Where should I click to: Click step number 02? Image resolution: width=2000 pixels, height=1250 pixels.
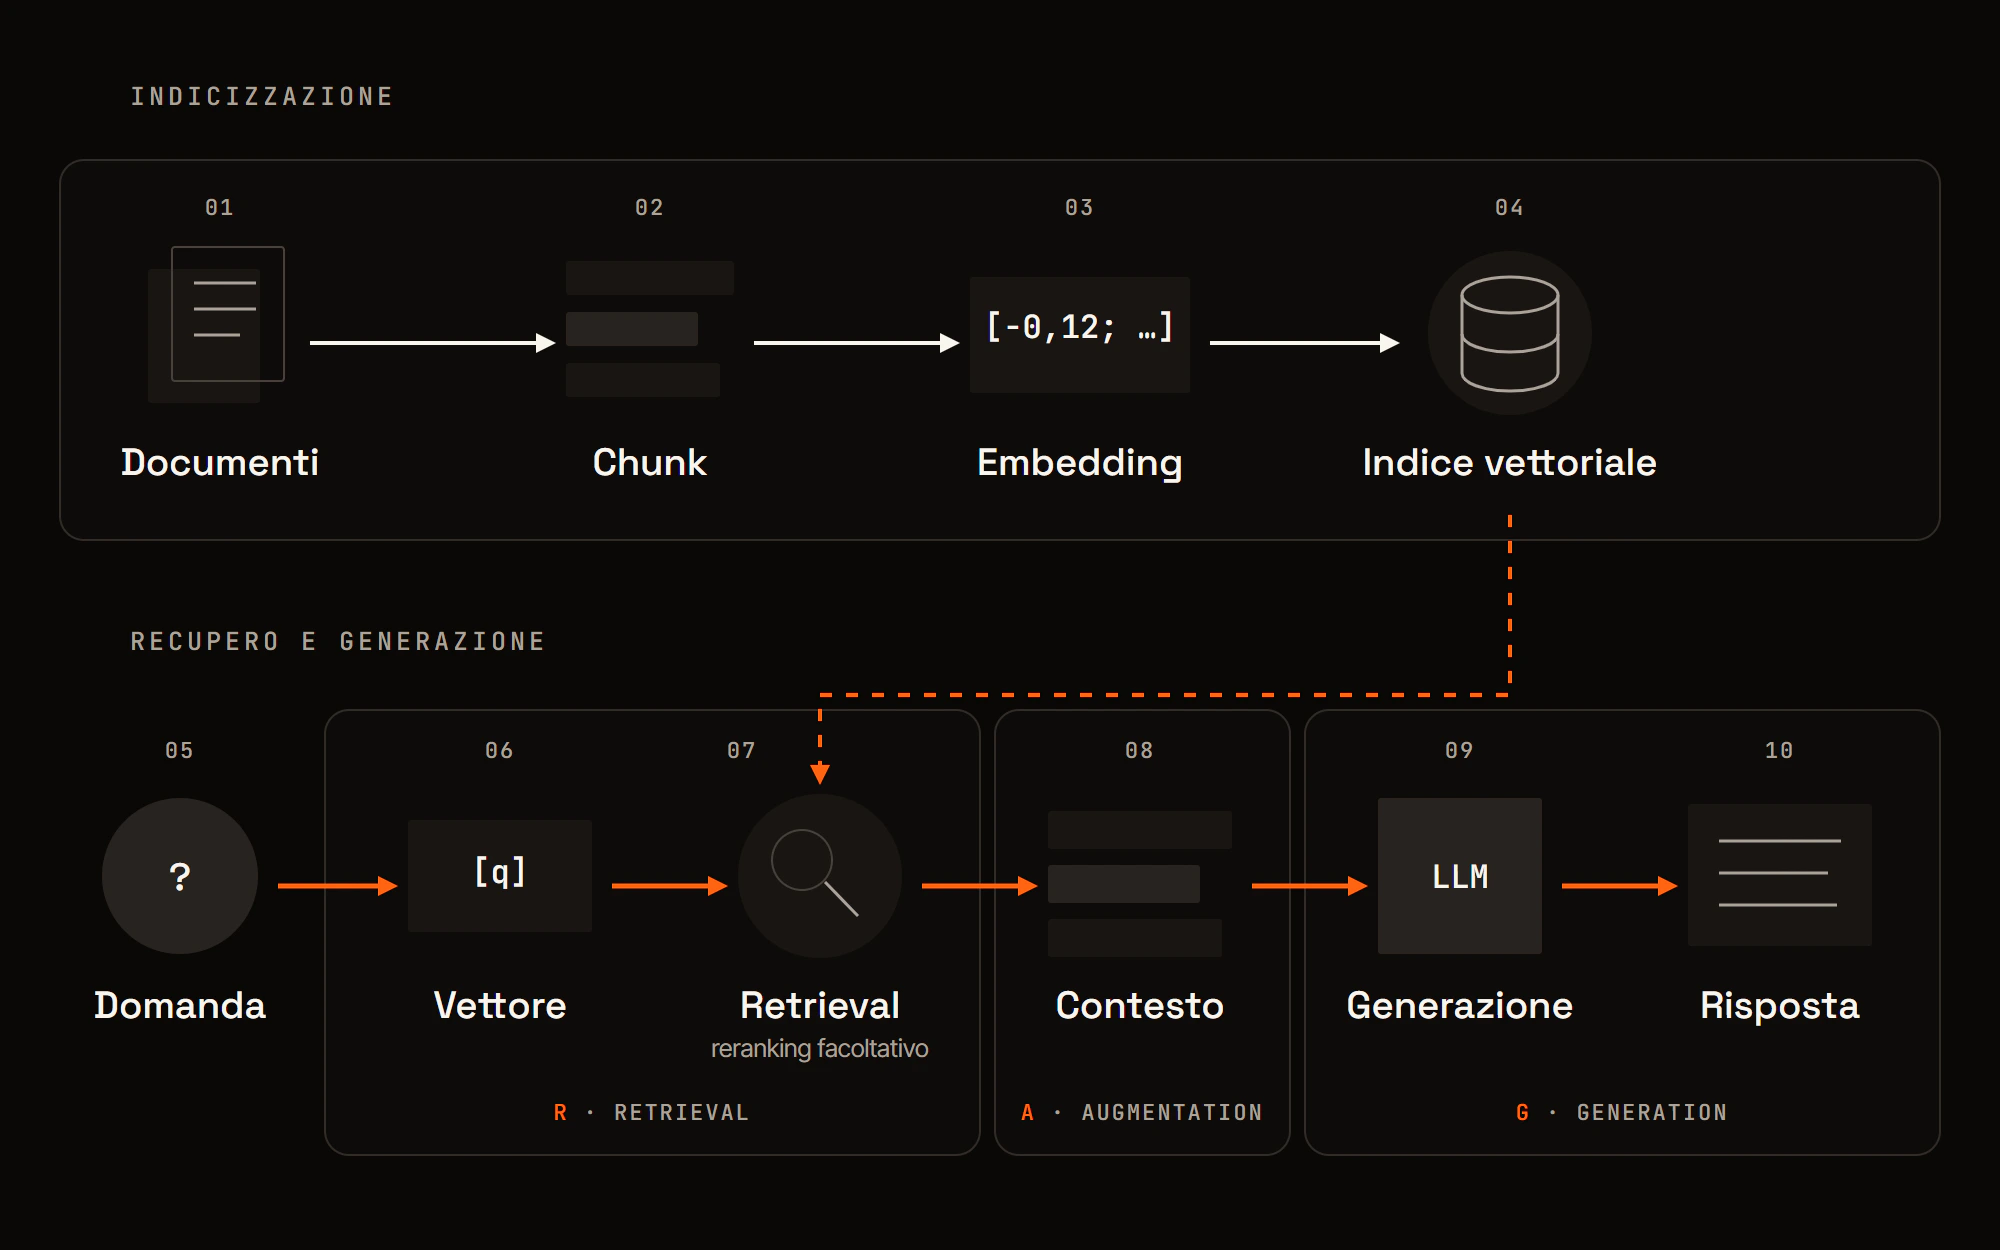click(650, 208)
